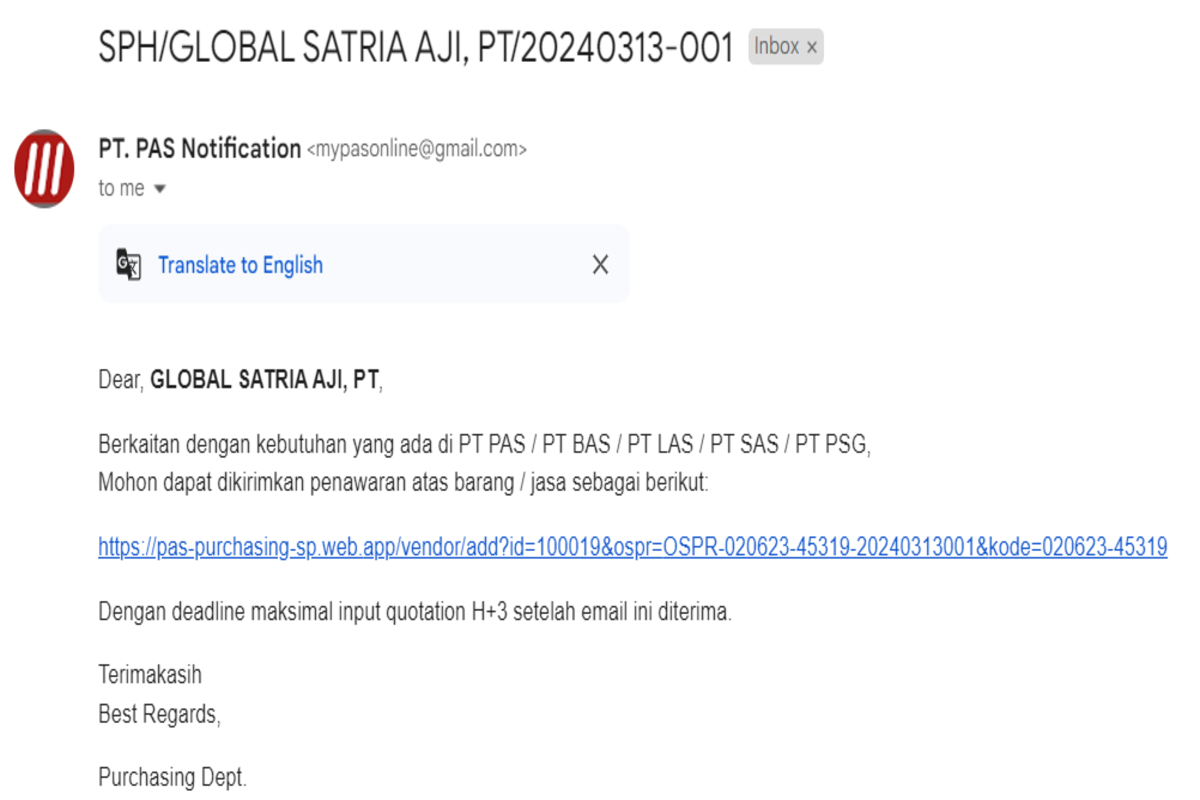Click the word 'Dear' in greeting
Viewport: 1200px width, 800px height.
(120, 380)
